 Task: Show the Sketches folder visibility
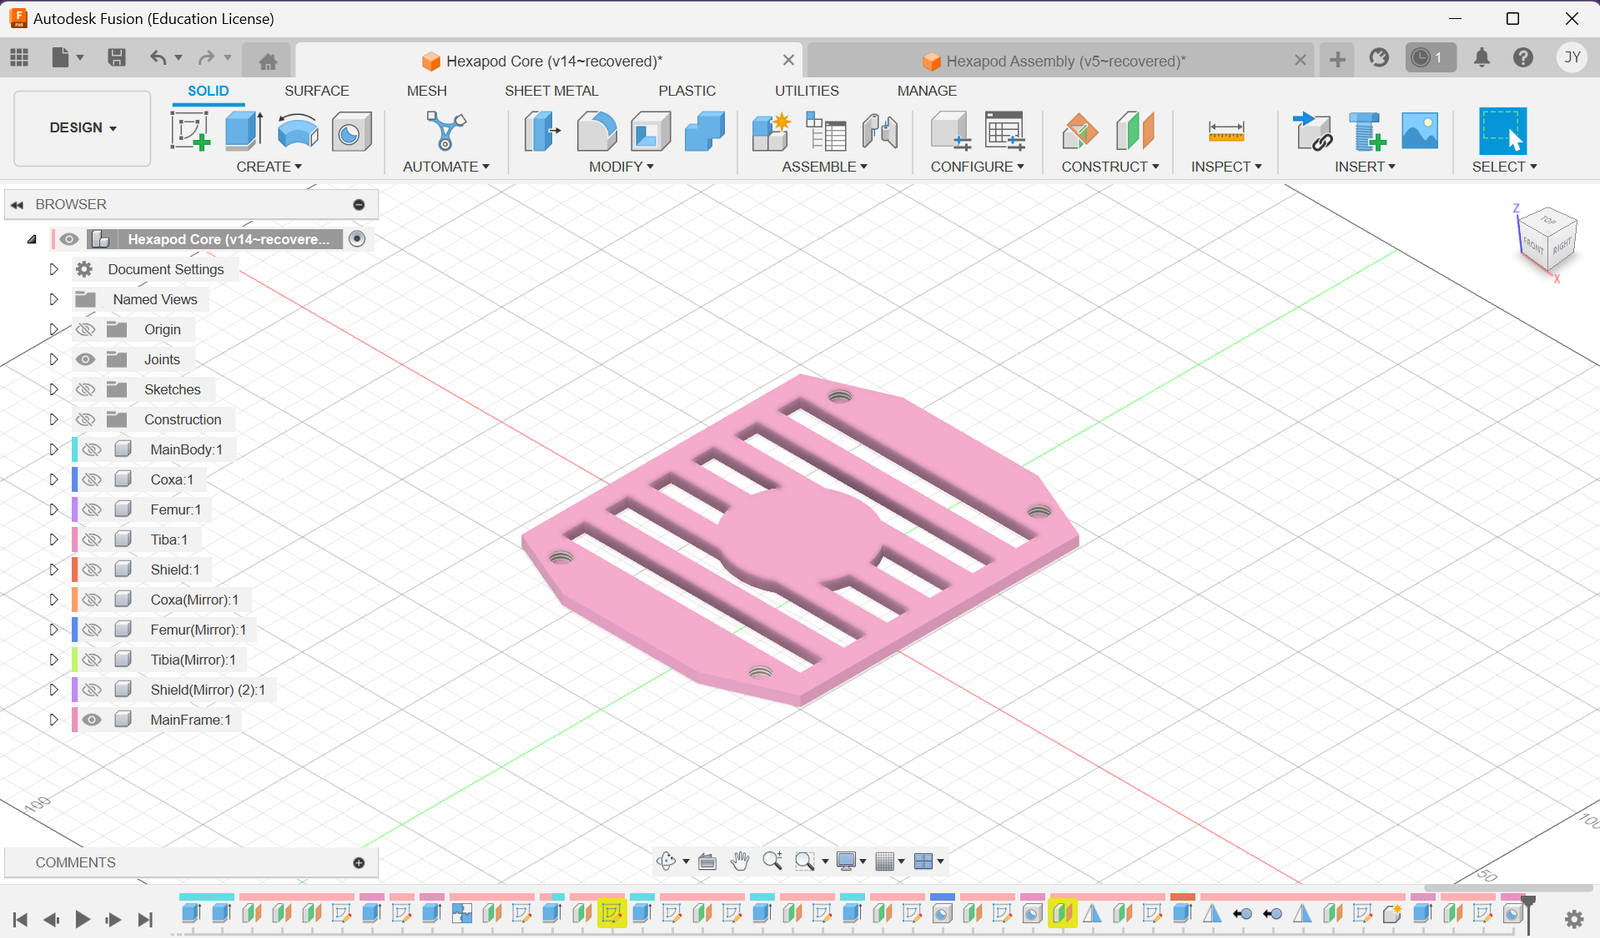86,389
